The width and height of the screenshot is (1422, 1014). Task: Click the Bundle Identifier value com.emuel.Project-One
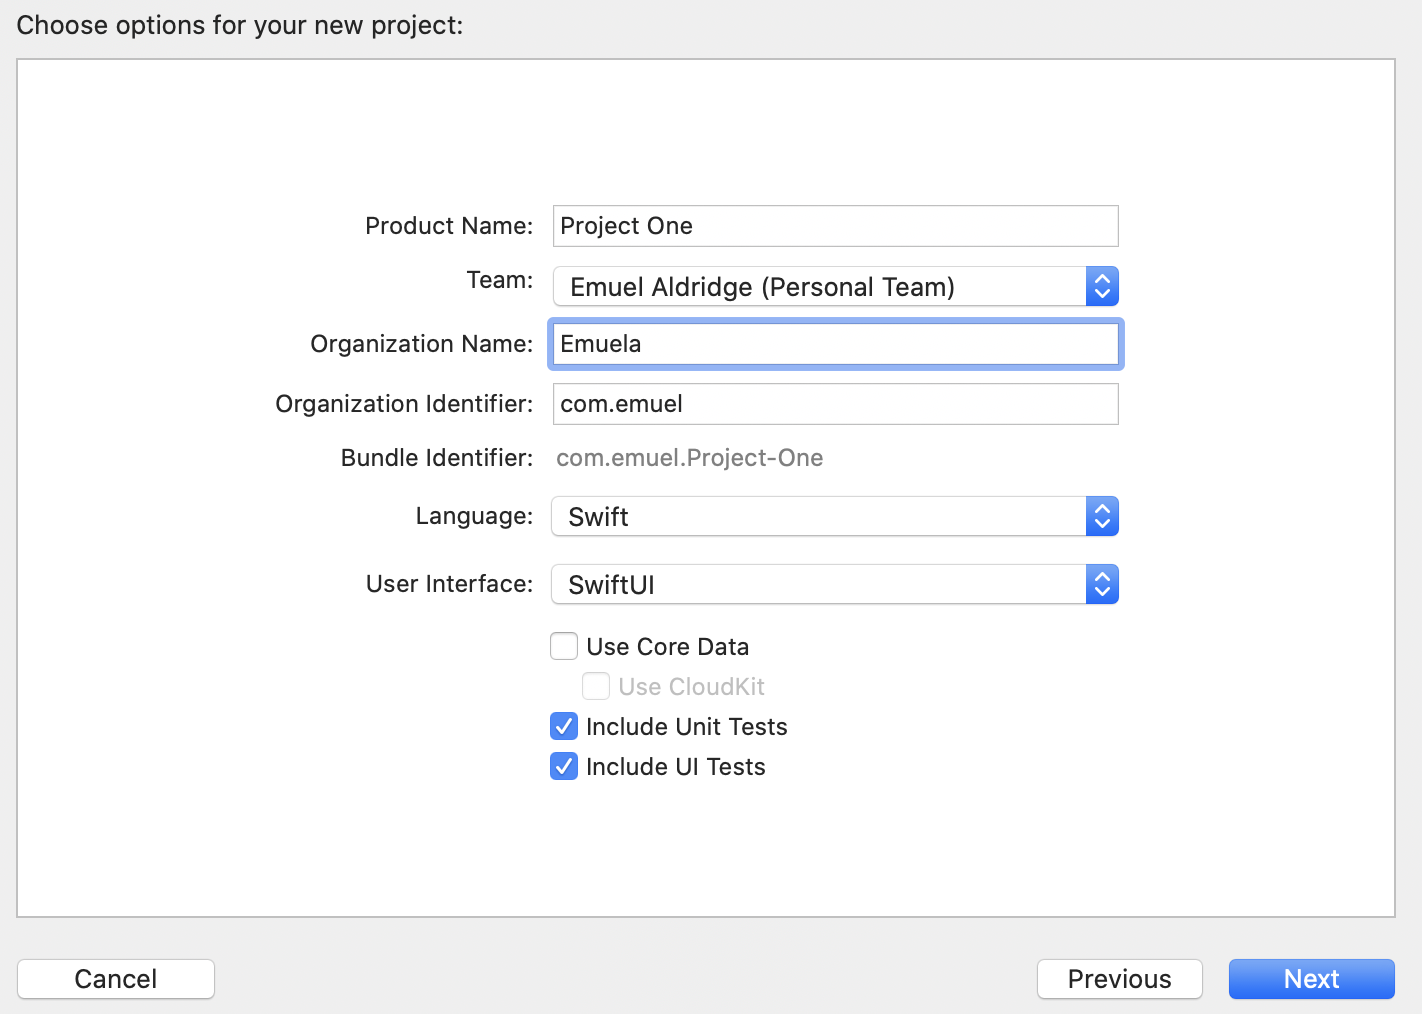(689, 458)
